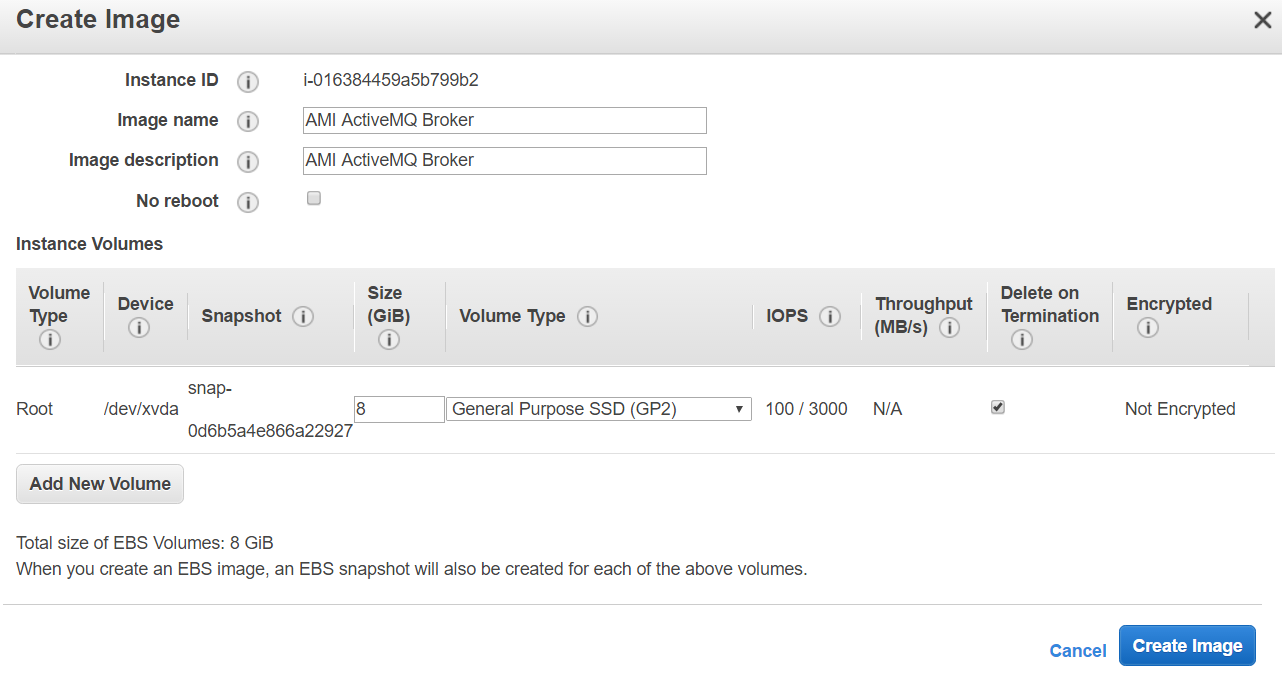
Task: Click the Cancel link
Action: [1078, 651]
